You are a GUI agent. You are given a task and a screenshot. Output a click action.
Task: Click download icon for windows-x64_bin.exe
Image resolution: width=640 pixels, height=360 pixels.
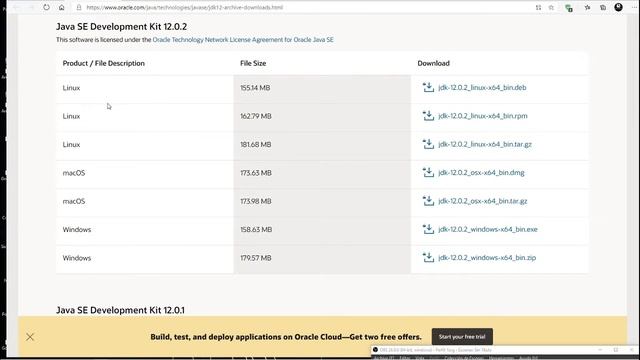(x=428, y=229)
